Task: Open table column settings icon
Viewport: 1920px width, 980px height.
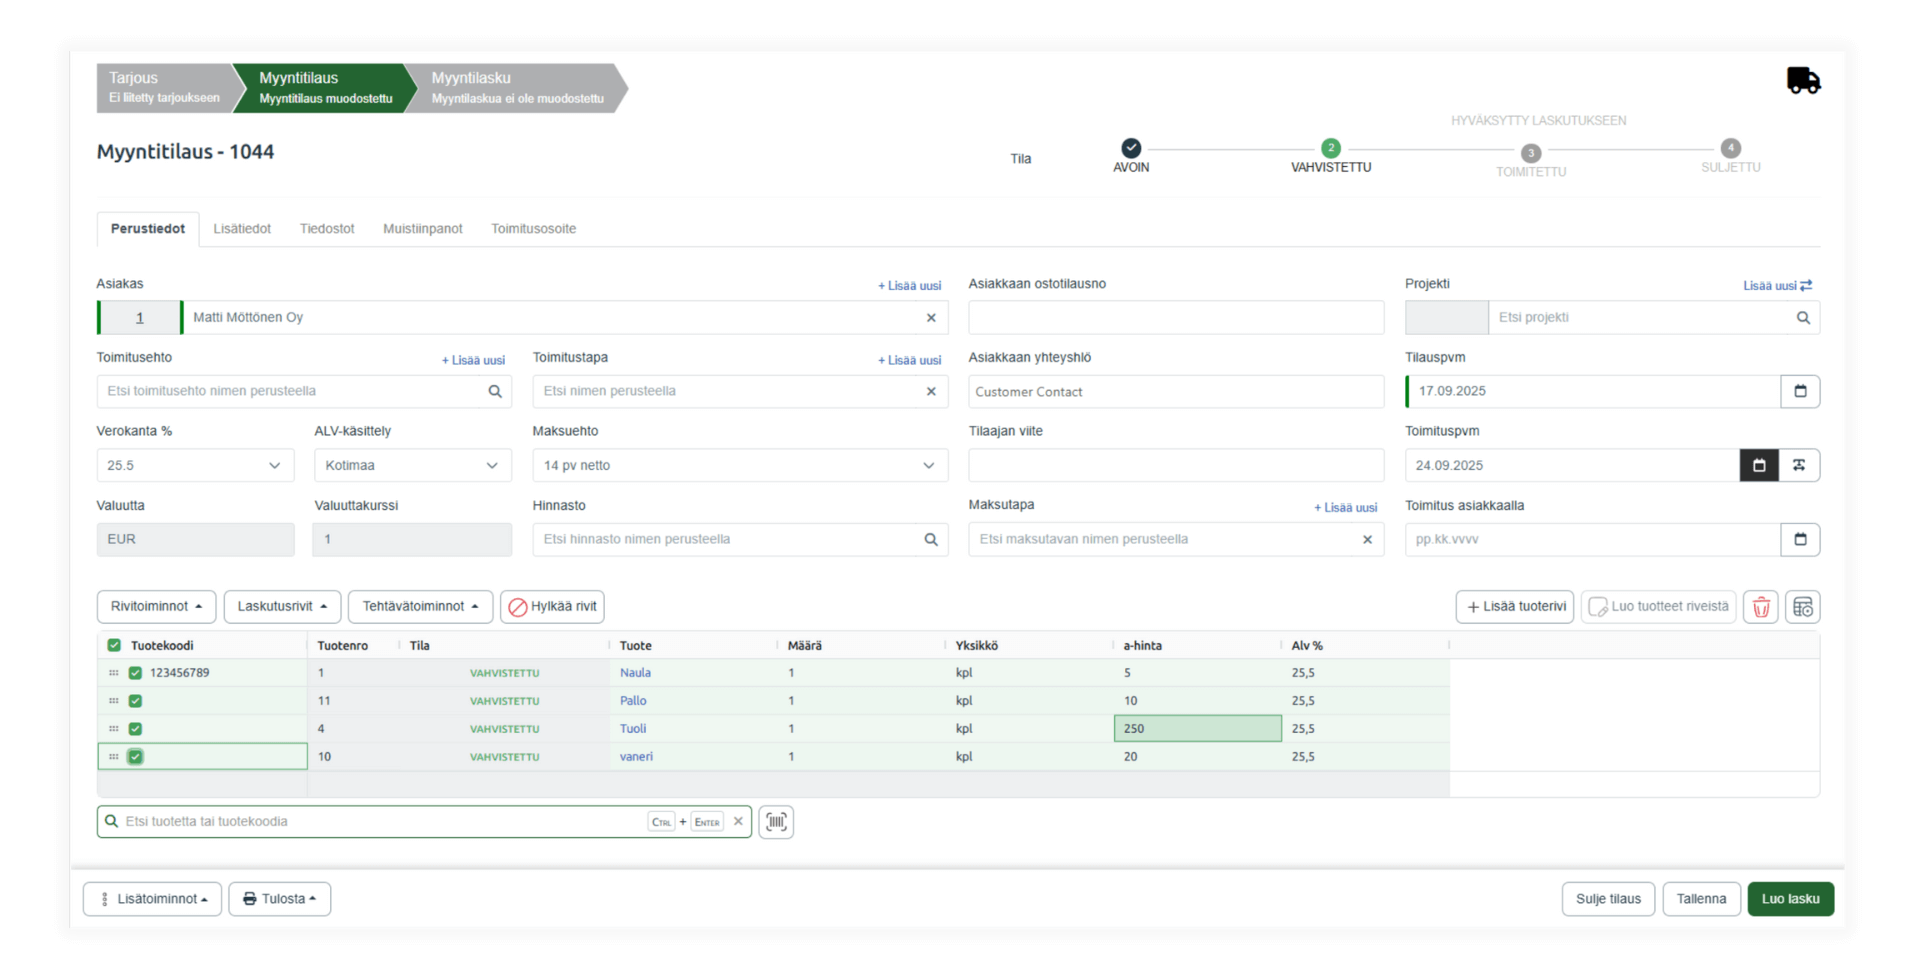Action: [1802, 607]
